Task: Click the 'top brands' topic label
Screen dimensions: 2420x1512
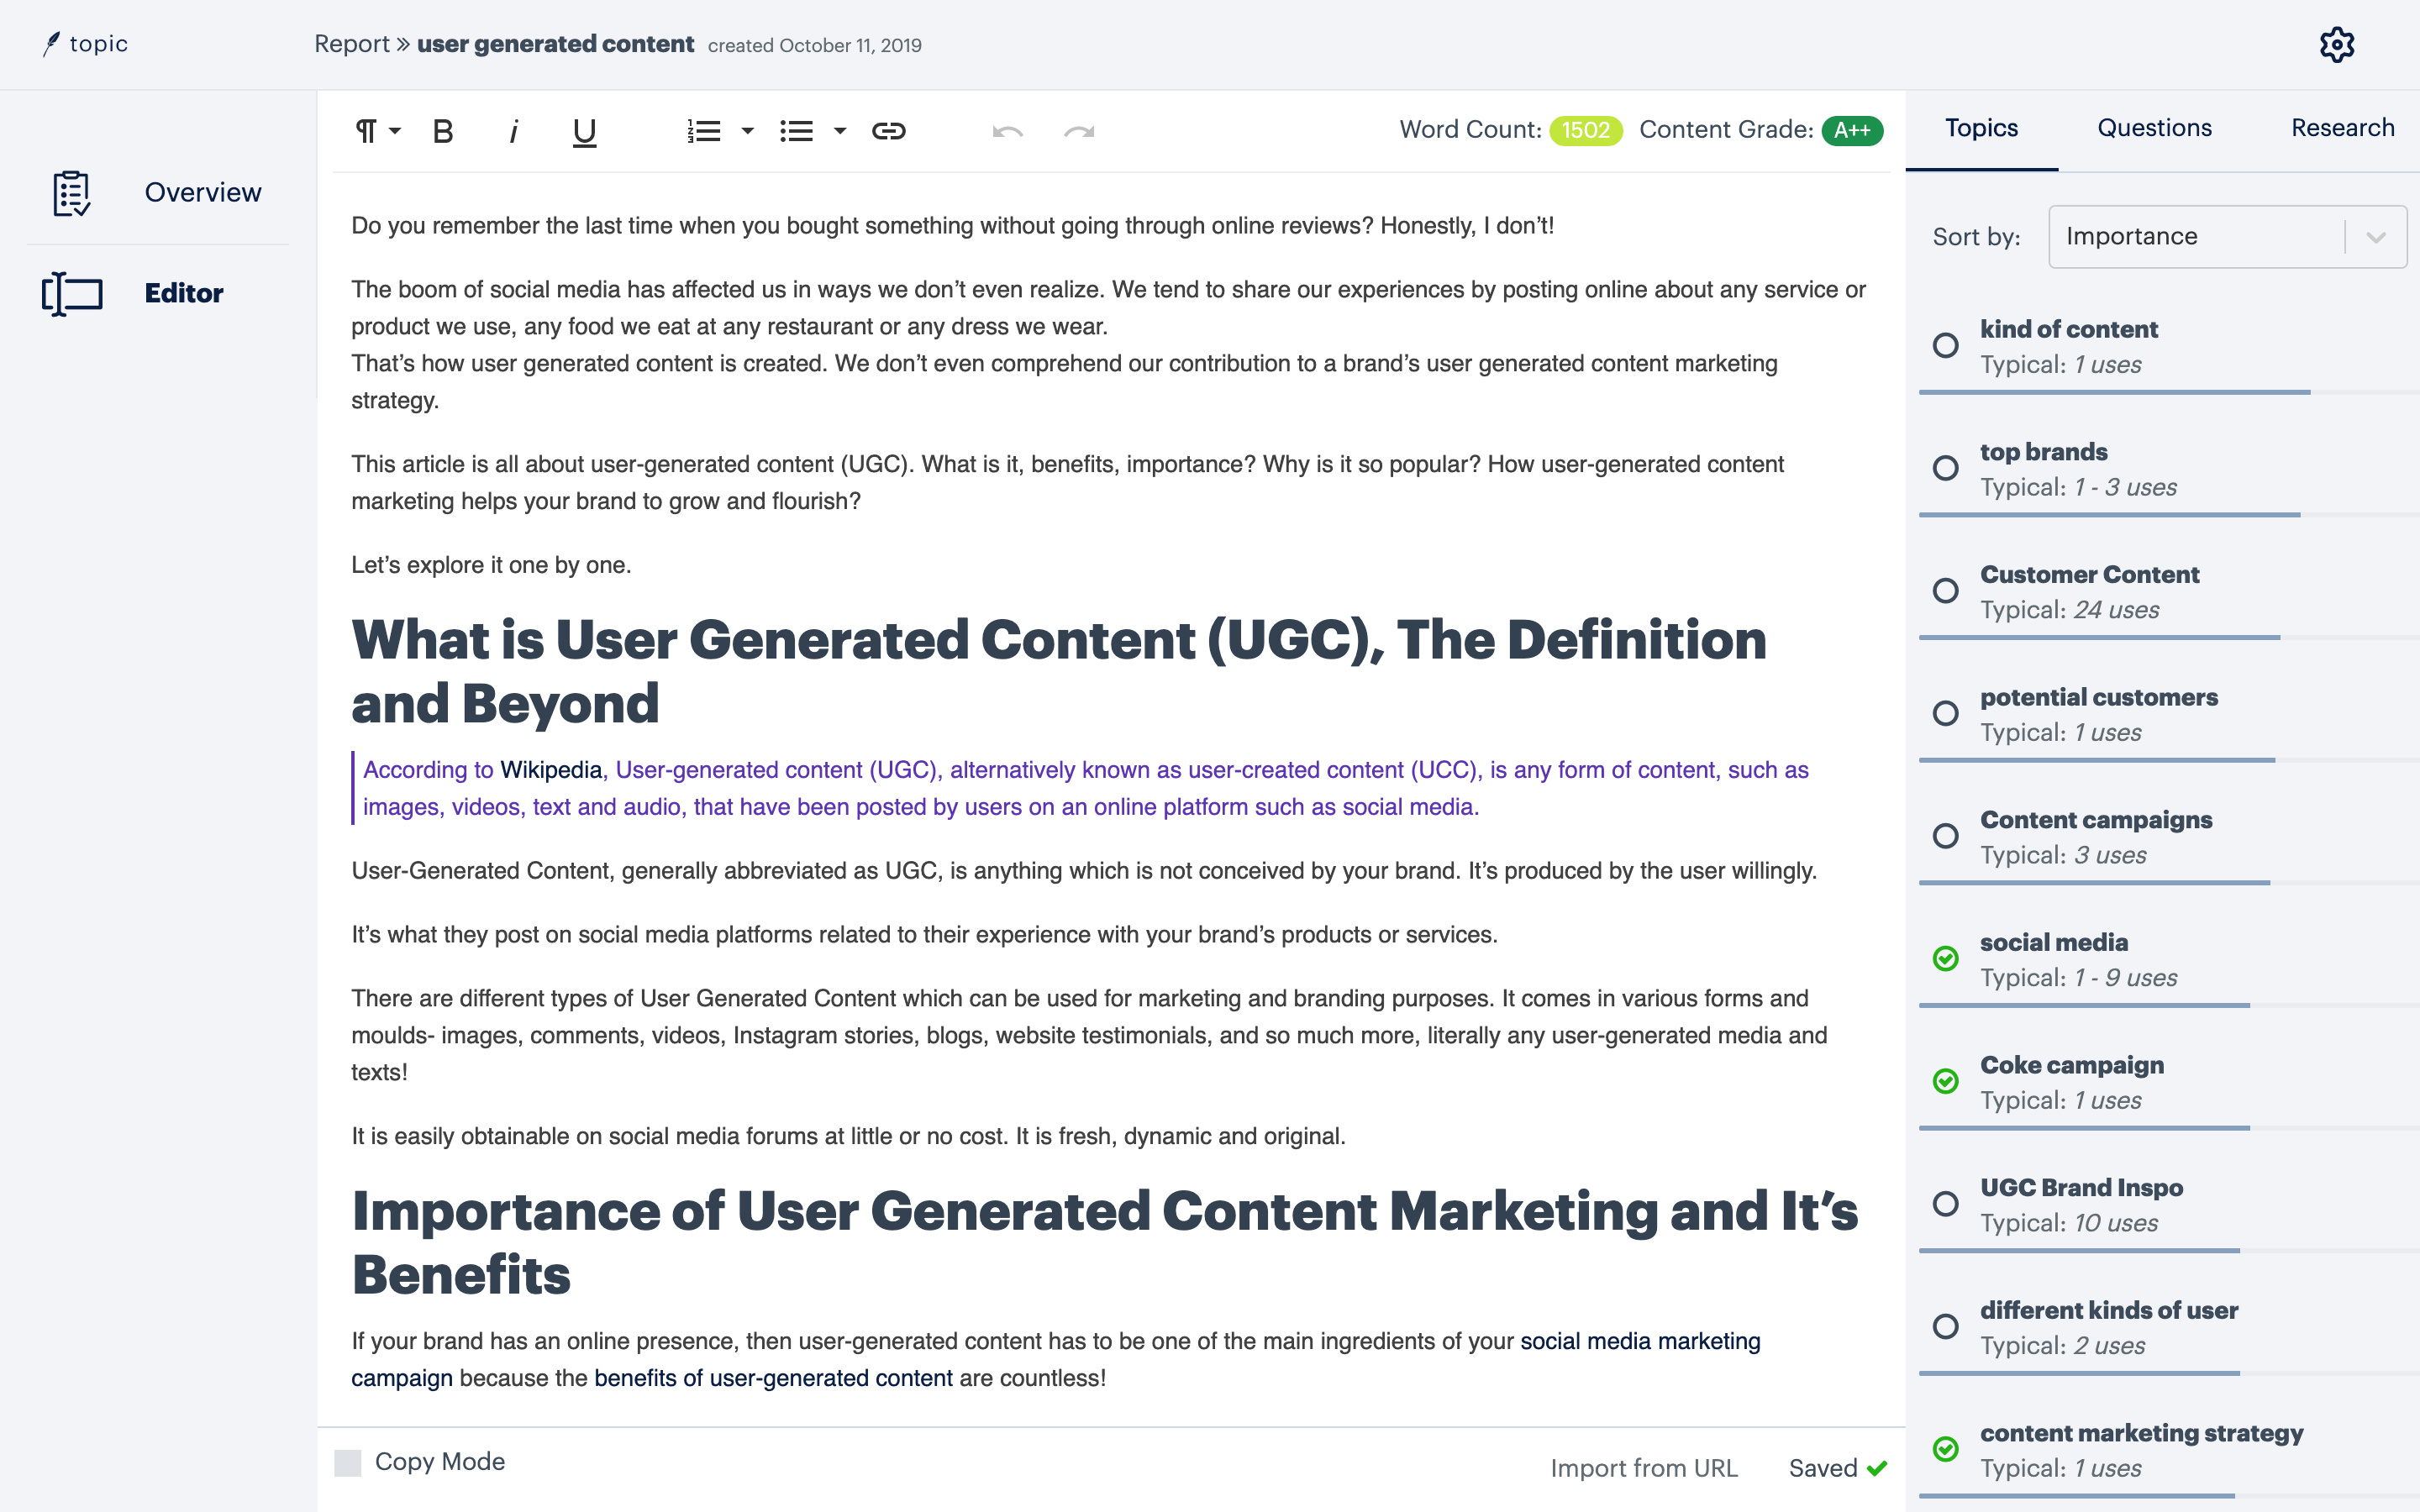Action: (x=2043, y=452)
